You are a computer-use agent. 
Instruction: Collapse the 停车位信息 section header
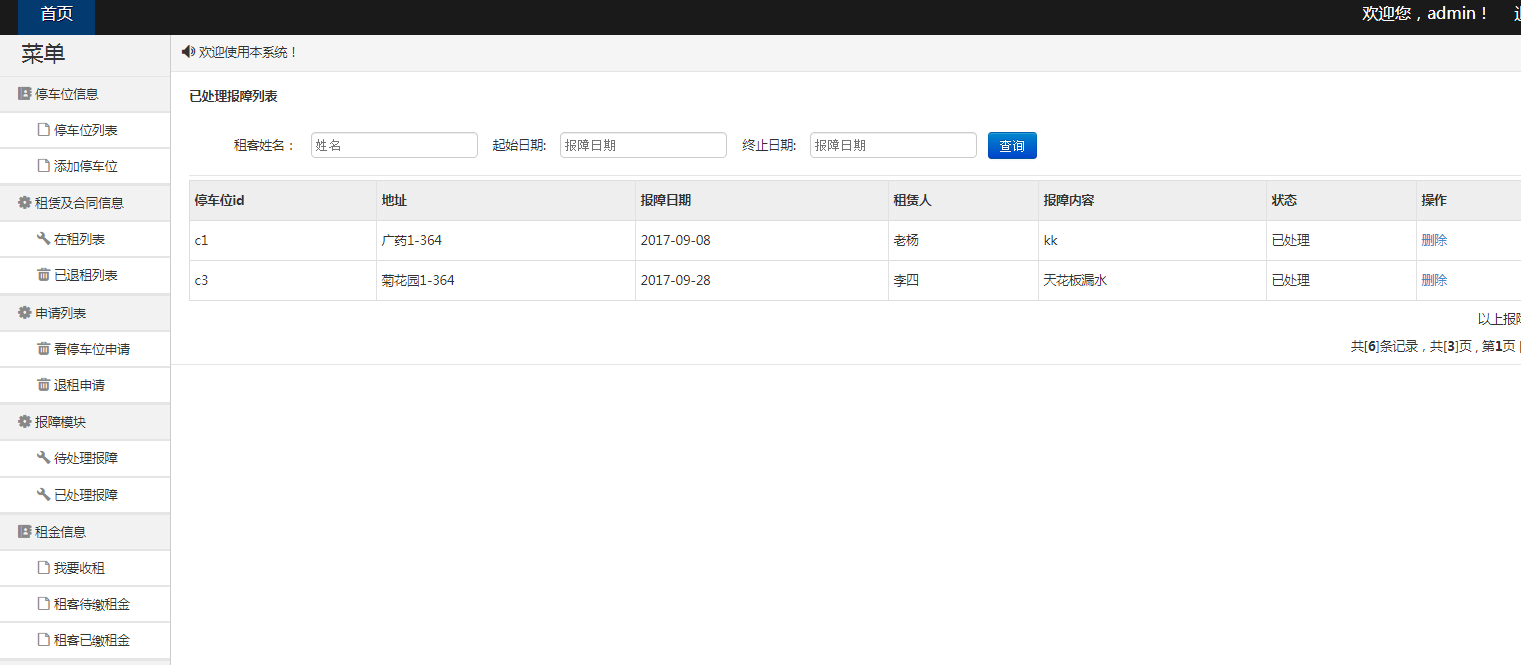(85, 94)
